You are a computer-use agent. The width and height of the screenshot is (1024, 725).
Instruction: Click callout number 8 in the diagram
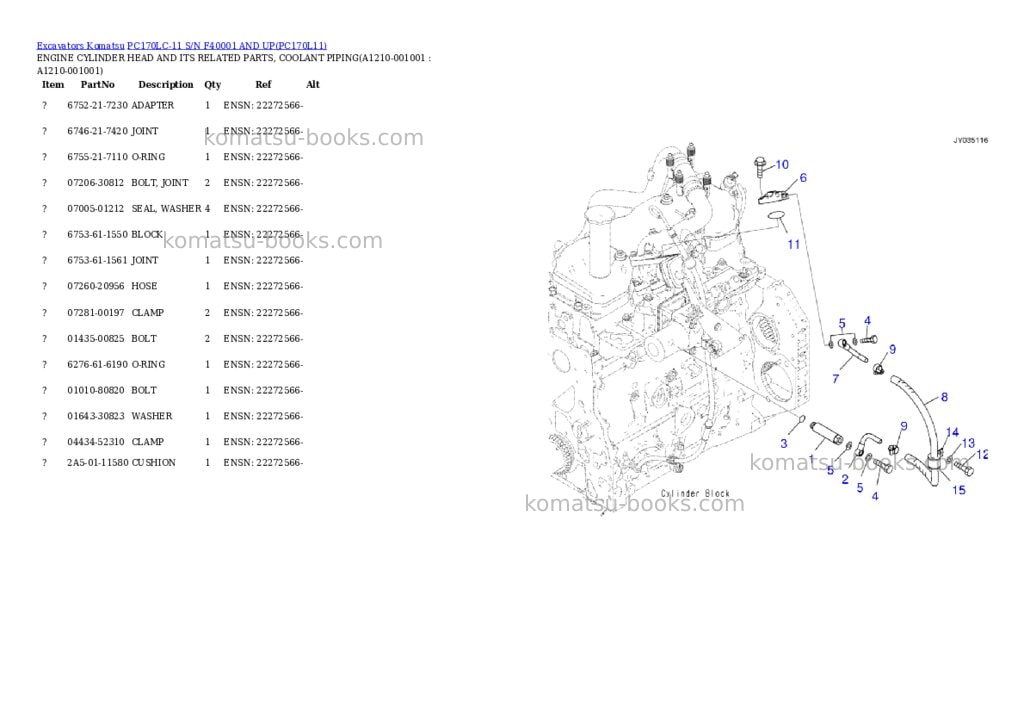point(944,397)
